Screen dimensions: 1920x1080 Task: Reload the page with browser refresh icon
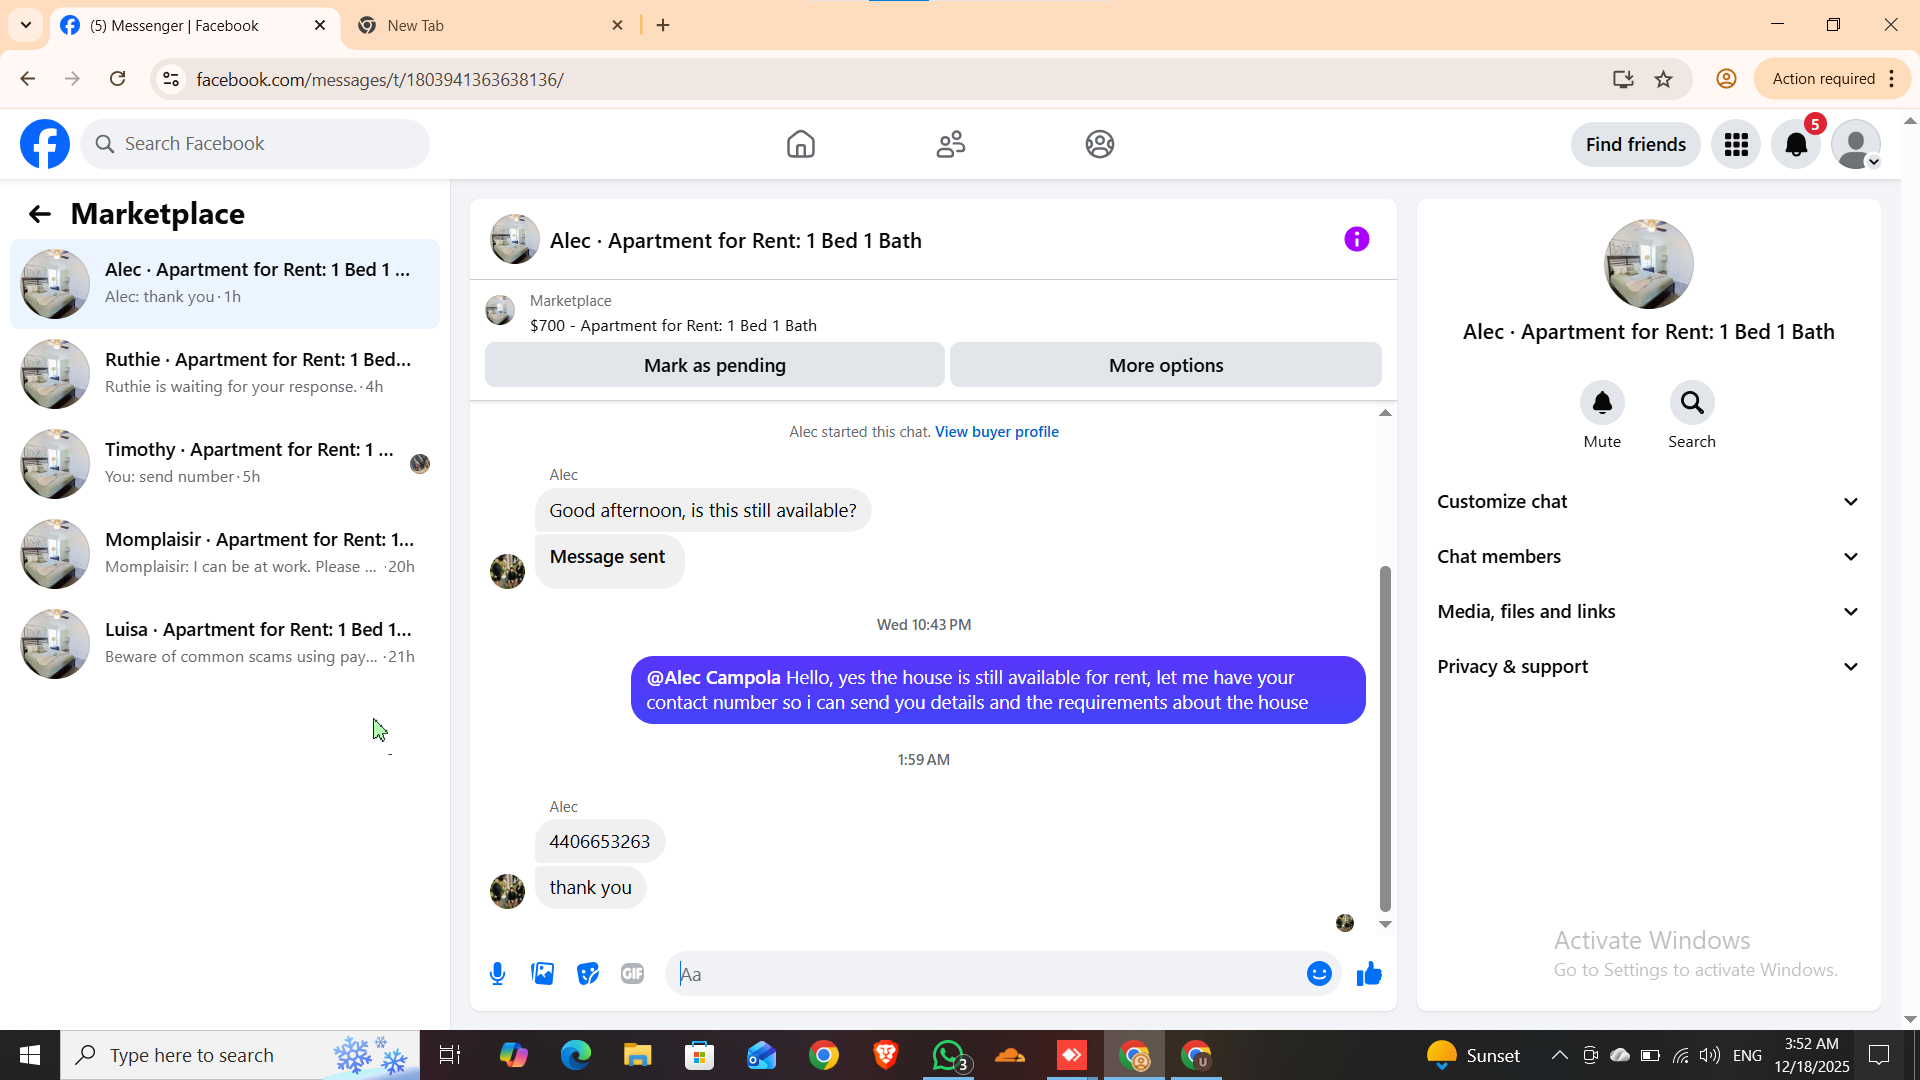coord(117,79)
